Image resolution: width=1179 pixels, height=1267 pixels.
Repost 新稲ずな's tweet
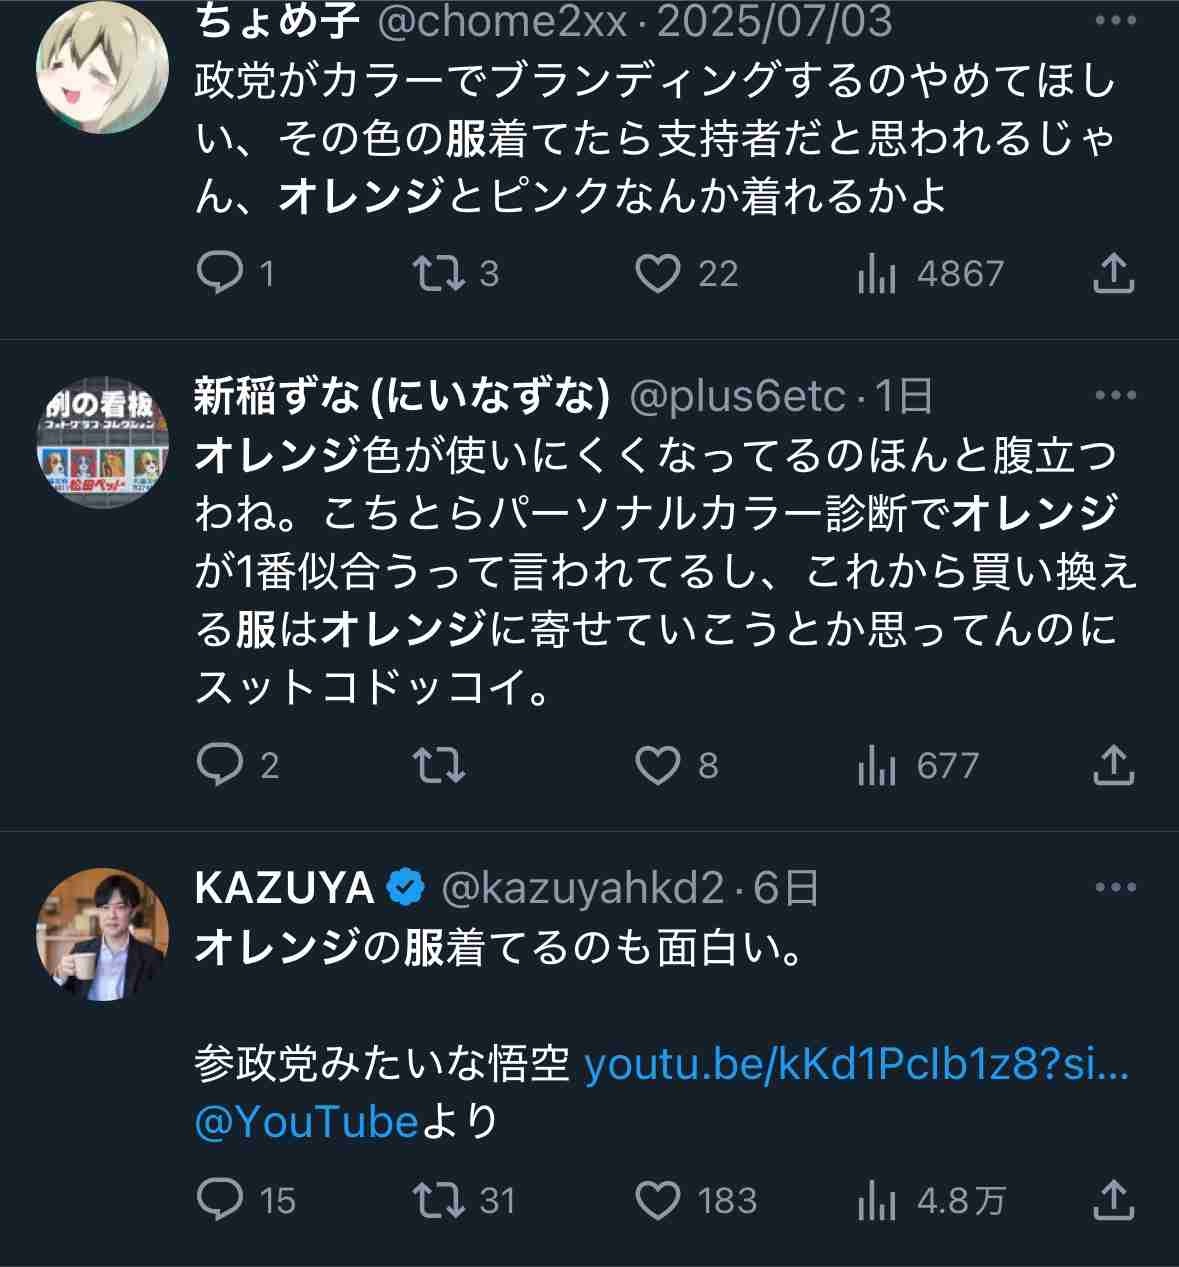pyautogui.click(x=439, y=765)
